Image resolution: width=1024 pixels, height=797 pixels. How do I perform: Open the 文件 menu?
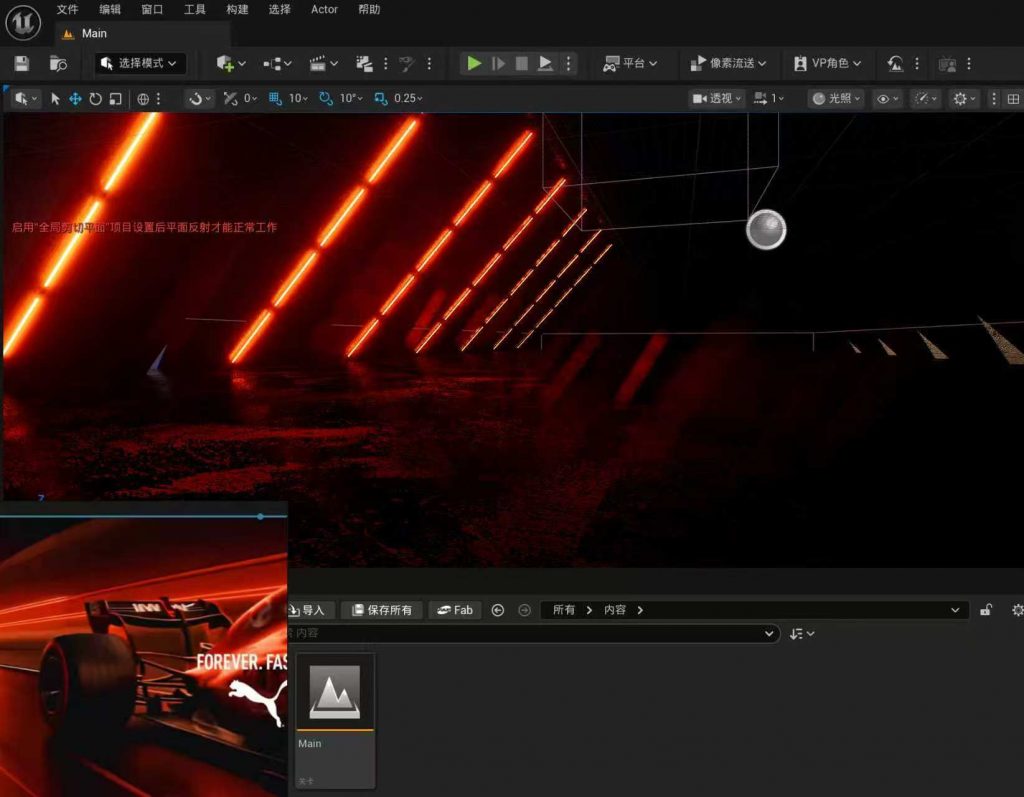pos(67,9)
